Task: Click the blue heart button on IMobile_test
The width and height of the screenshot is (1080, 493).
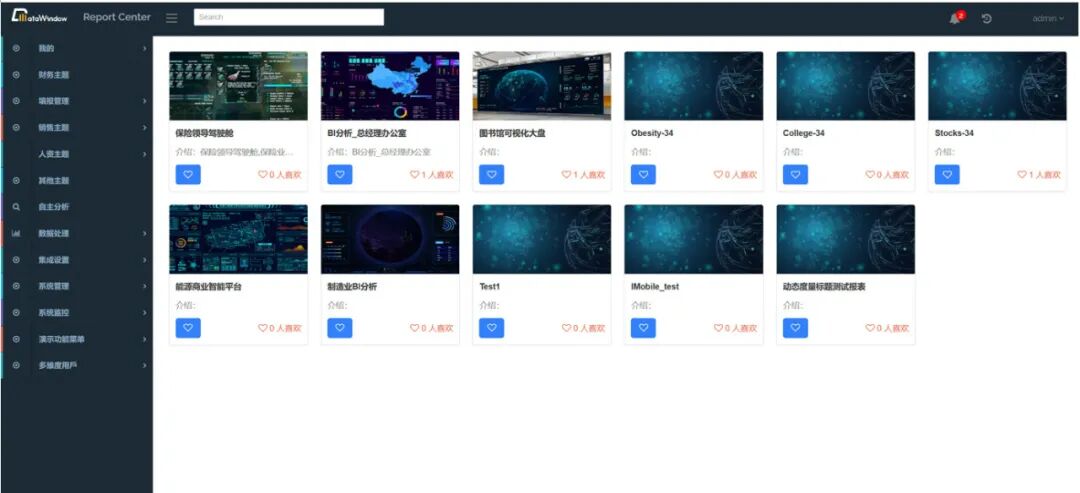Action: pyautogui.click(x=643, y=328)
